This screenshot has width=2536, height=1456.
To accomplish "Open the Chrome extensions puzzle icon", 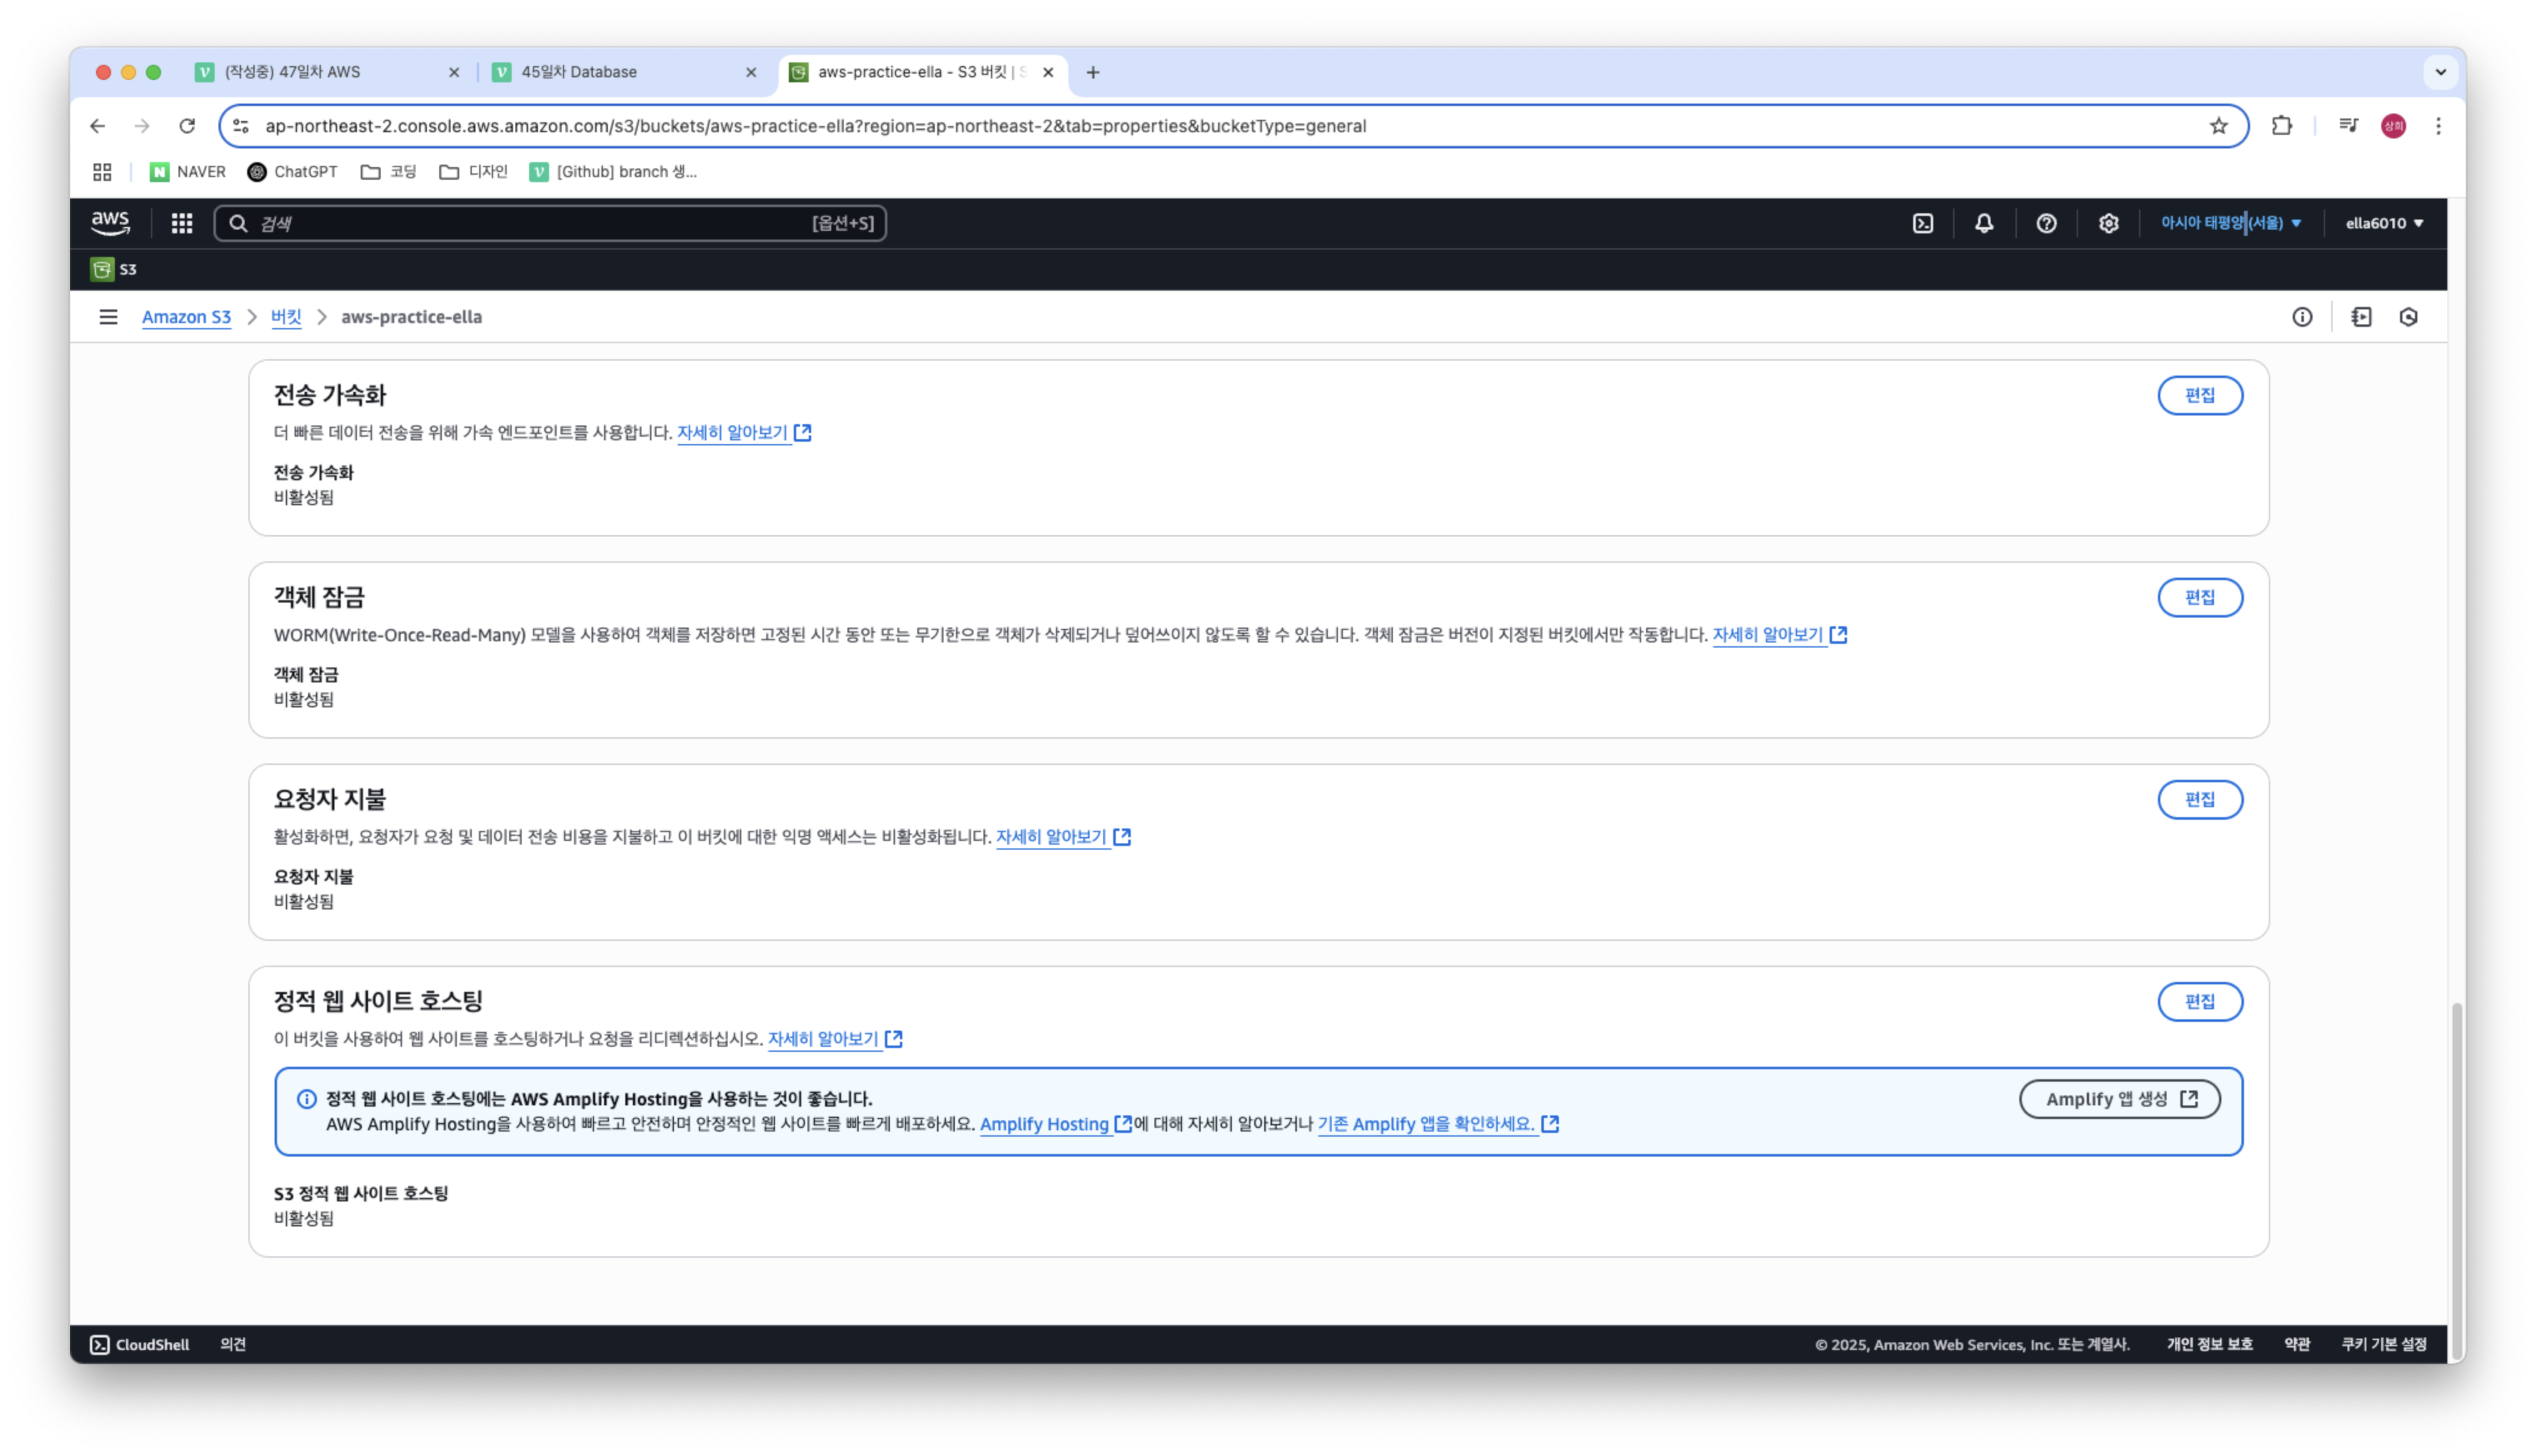I will [x=2281, y=126].
